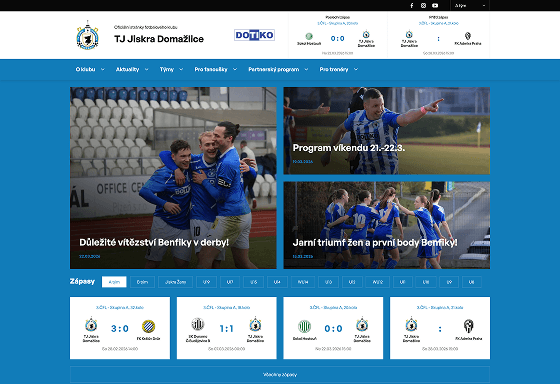The width and height of the screenshot is (560, 384).
Task: Select the WU12 matches tab
Action: point(378,282)
